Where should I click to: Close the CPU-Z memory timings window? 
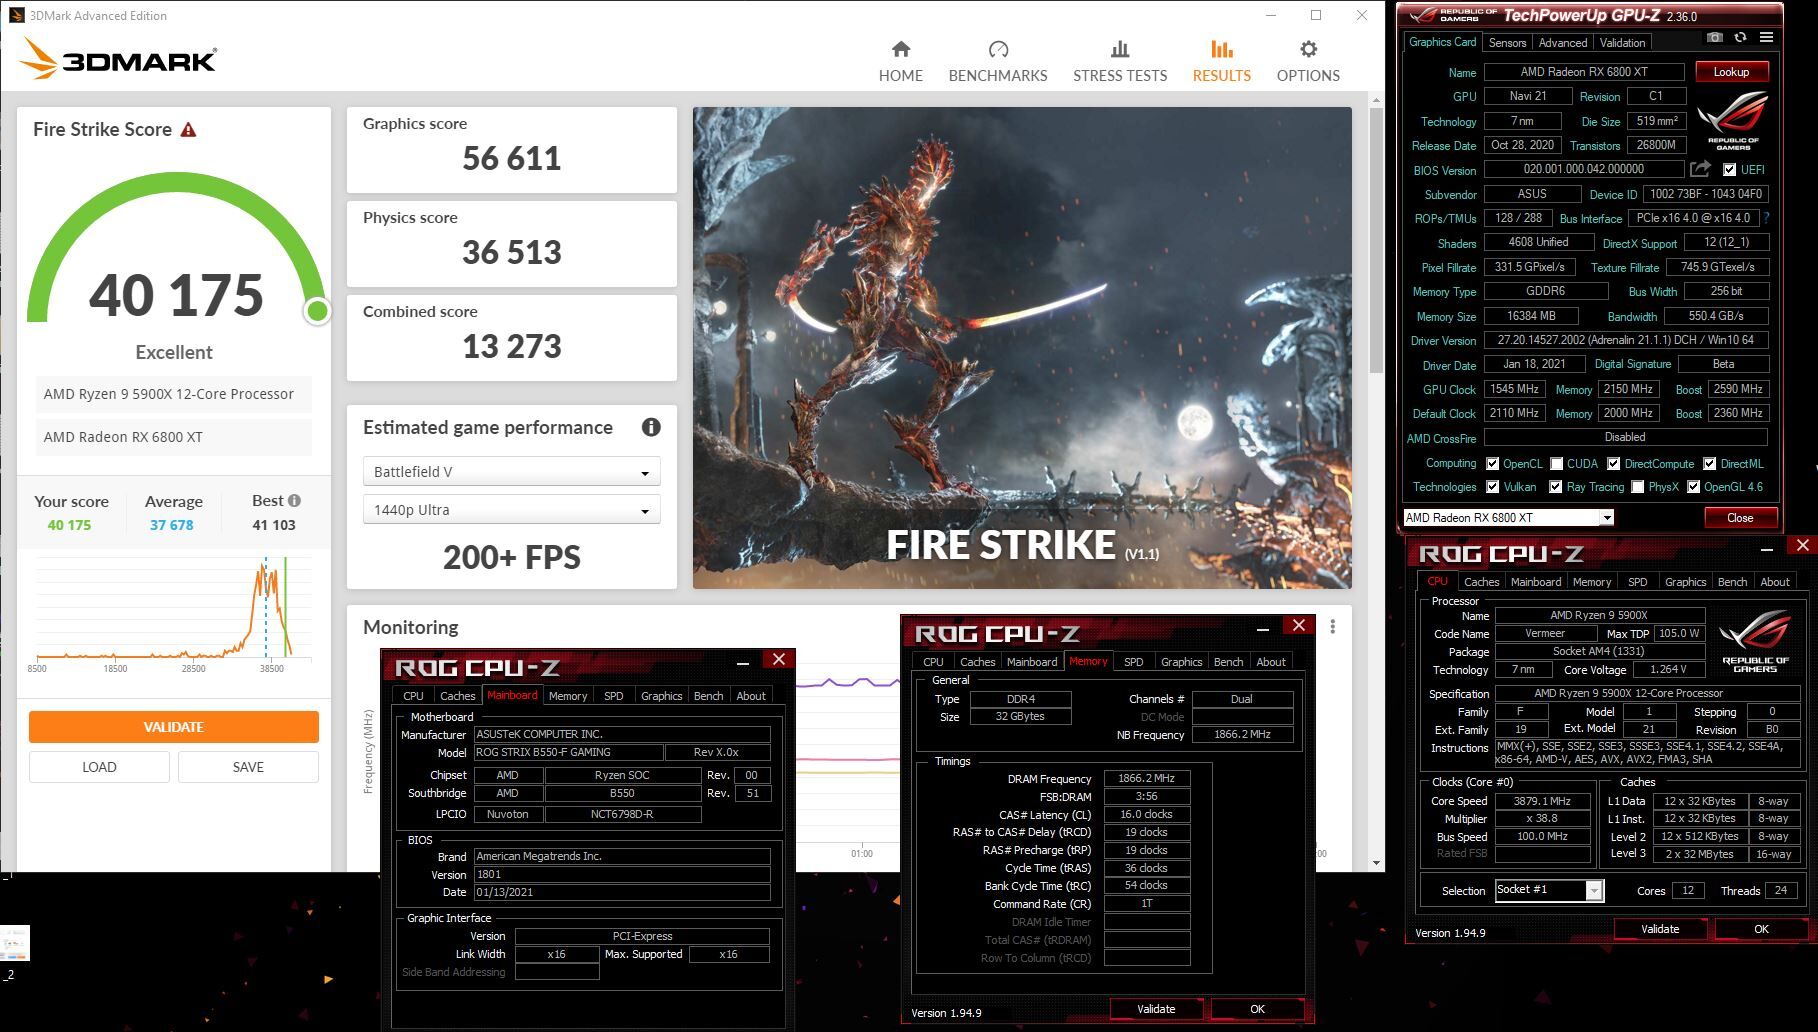click(1298, 626)
